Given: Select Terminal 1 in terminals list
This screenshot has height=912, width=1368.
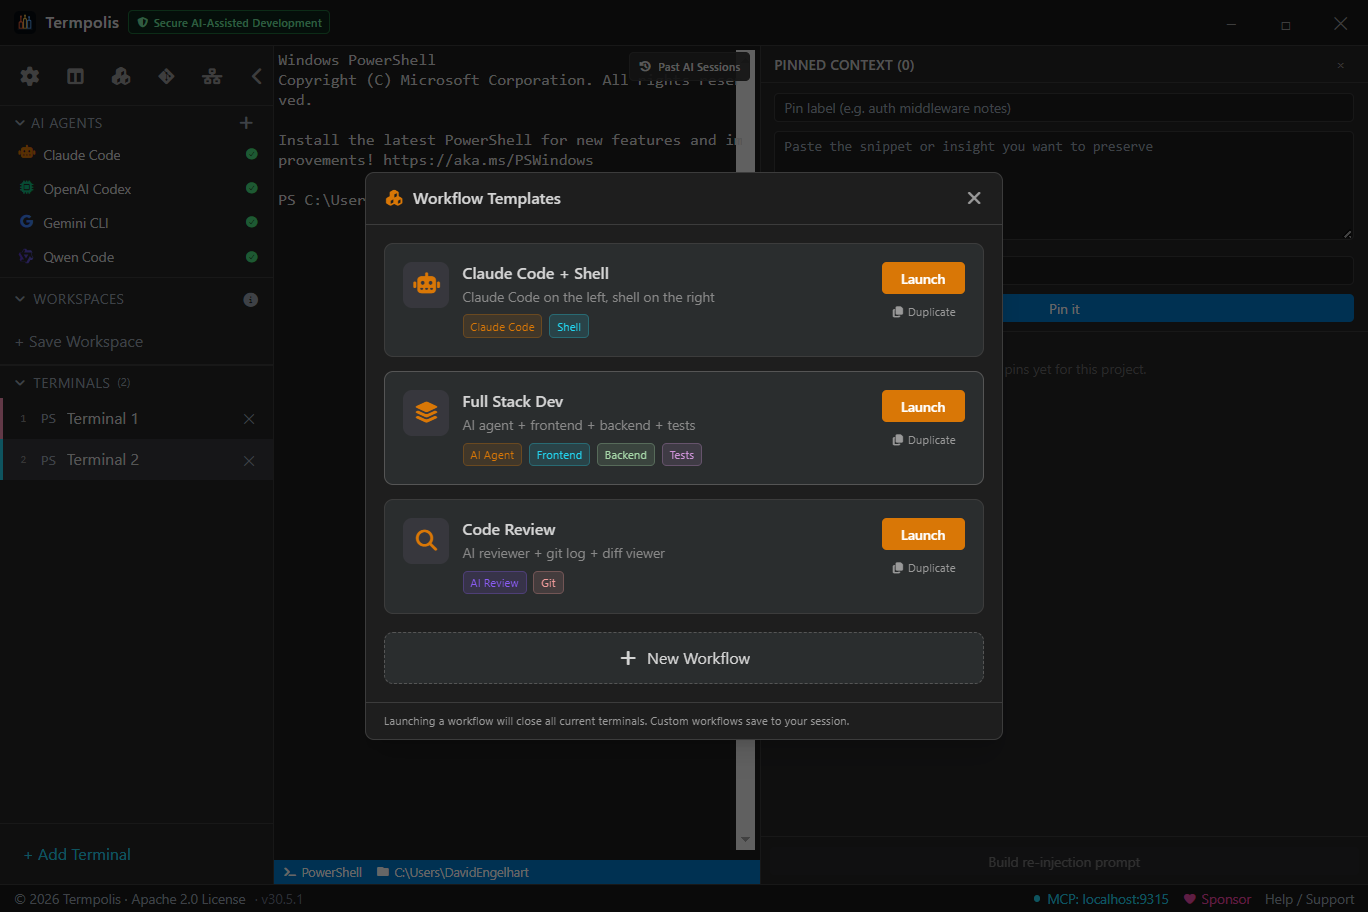Looking at the screenshot, I should [x=136, y=419].
